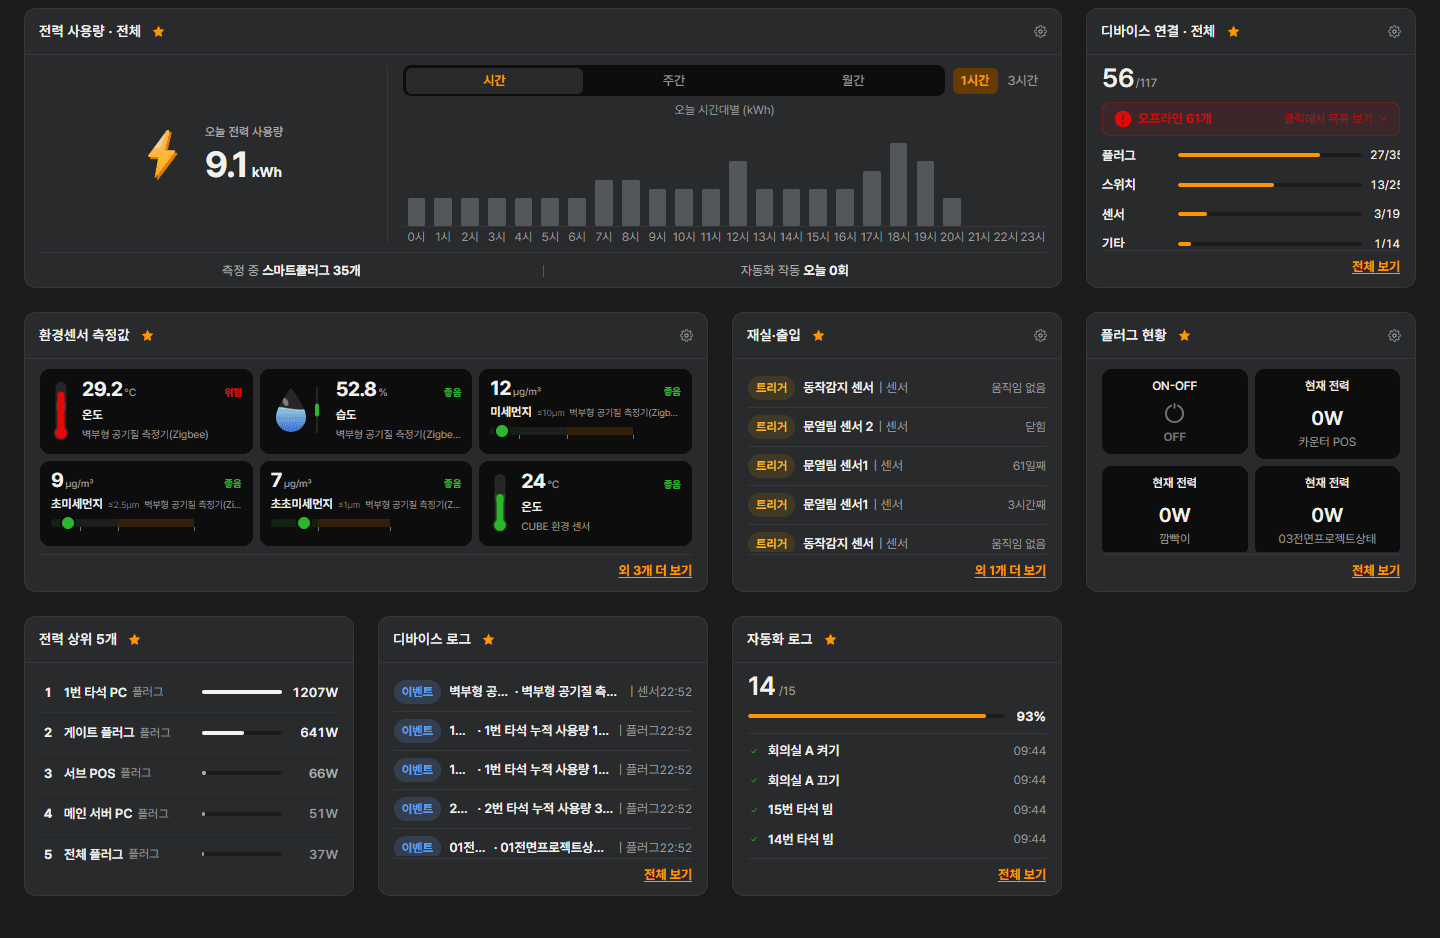Select the 1번 타석 PC row
Image resolution: width=1440 pixels, height=938 pixels.
click(191, 692)
